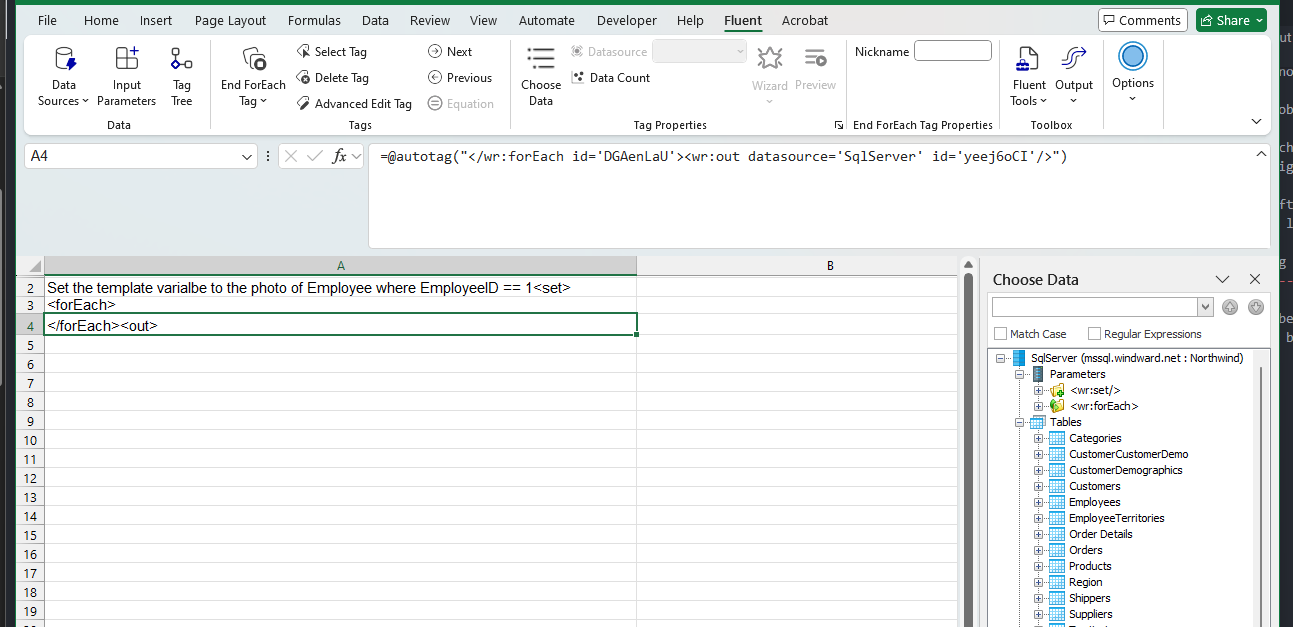This screenshot has height=627, width=1293.
Task: Expand the <wr:set/> tree node
Action: pyautogui.click(x=1039, y=390)
